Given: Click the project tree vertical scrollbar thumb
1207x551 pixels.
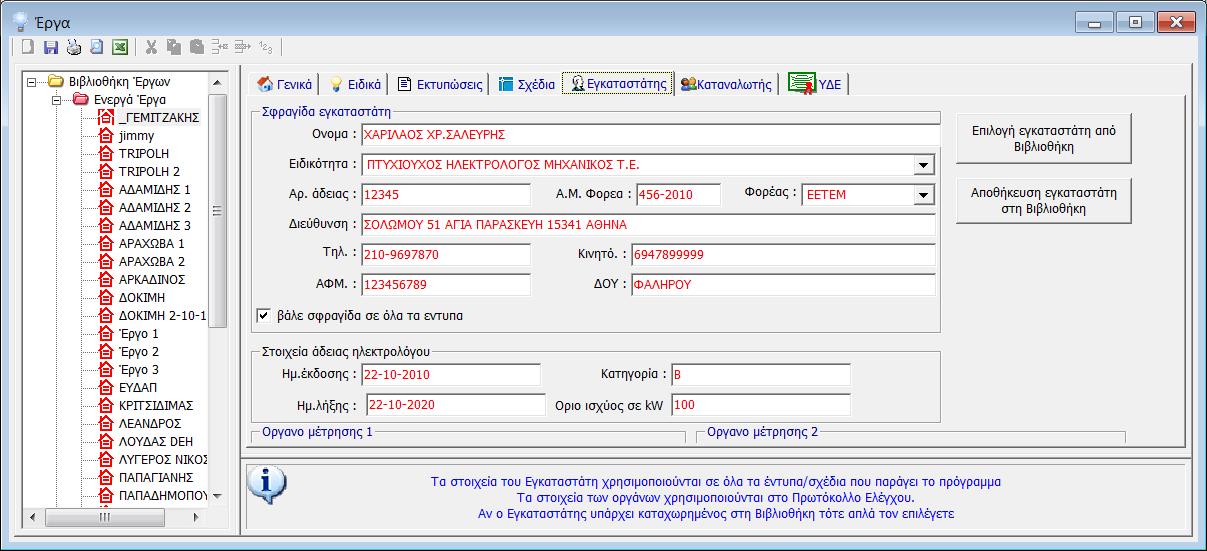Looking at the screenshot, I should pos(217,210).
